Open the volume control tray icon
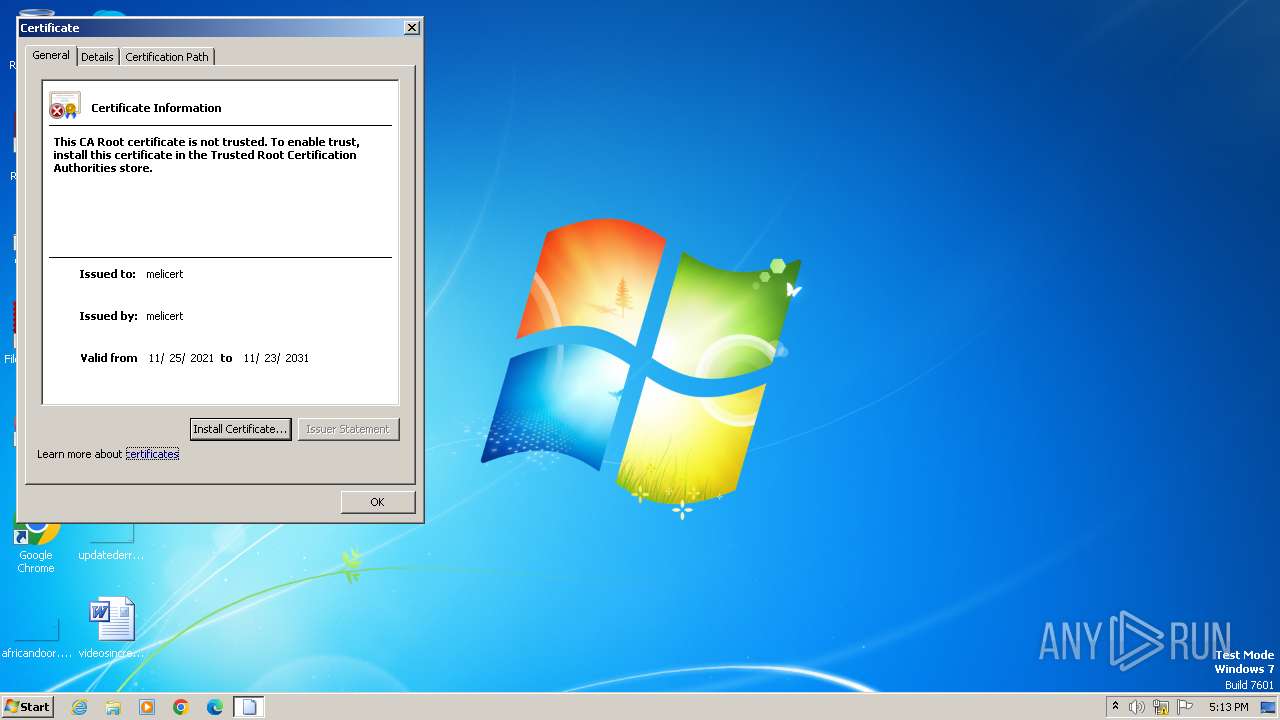Image resolution: width=1280 pixels, height=720 pixels. pyautogui.click(x=1137, y=707)
